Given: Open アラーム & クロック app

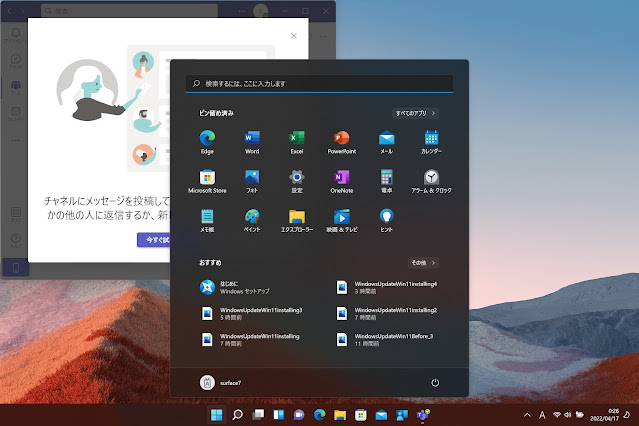Looking at the screenshot, I should coord(431,181).
